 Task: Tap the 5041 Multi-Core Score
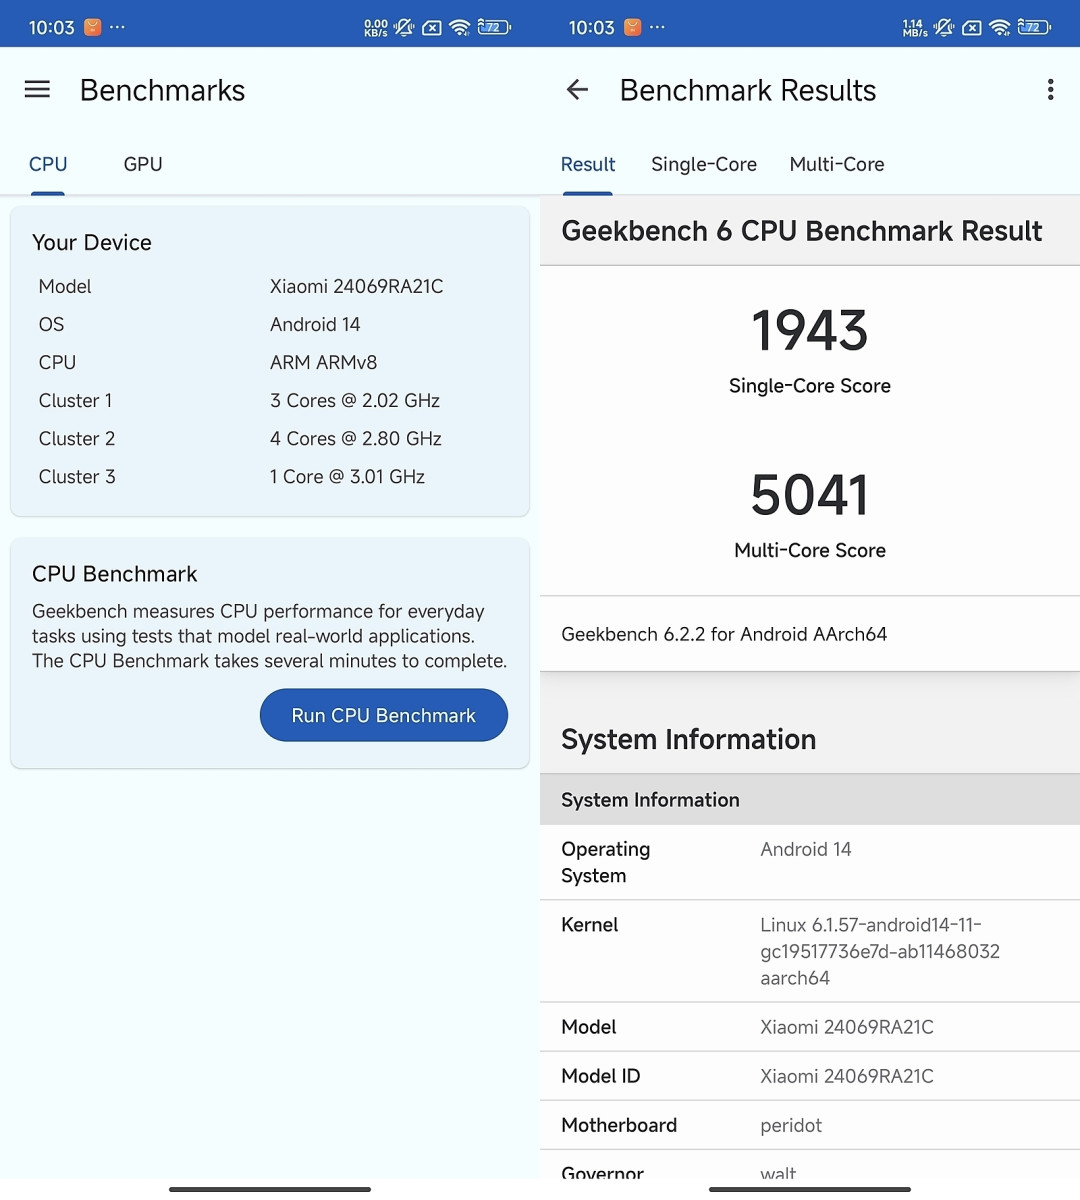click(x=809, y=495)
